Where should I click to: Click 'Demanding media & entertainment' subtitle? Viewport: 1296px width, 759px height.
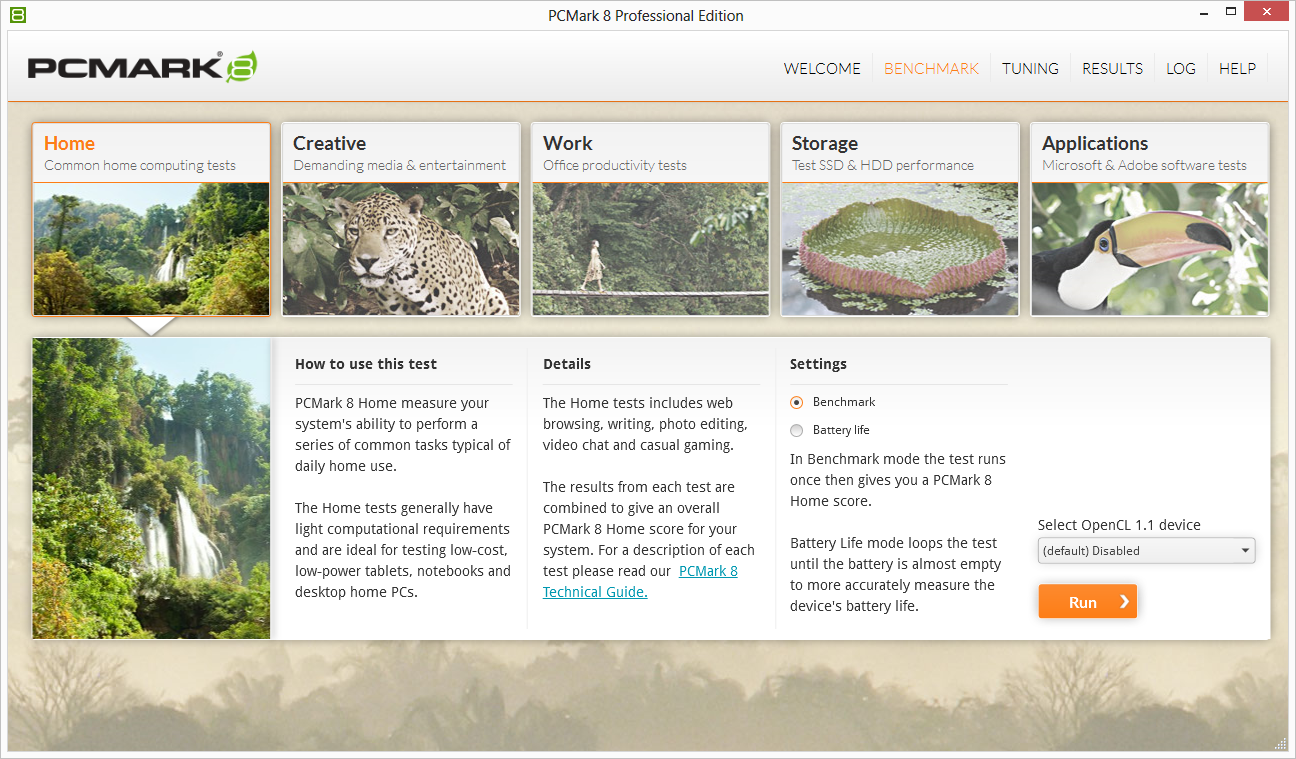pos(400,165)
